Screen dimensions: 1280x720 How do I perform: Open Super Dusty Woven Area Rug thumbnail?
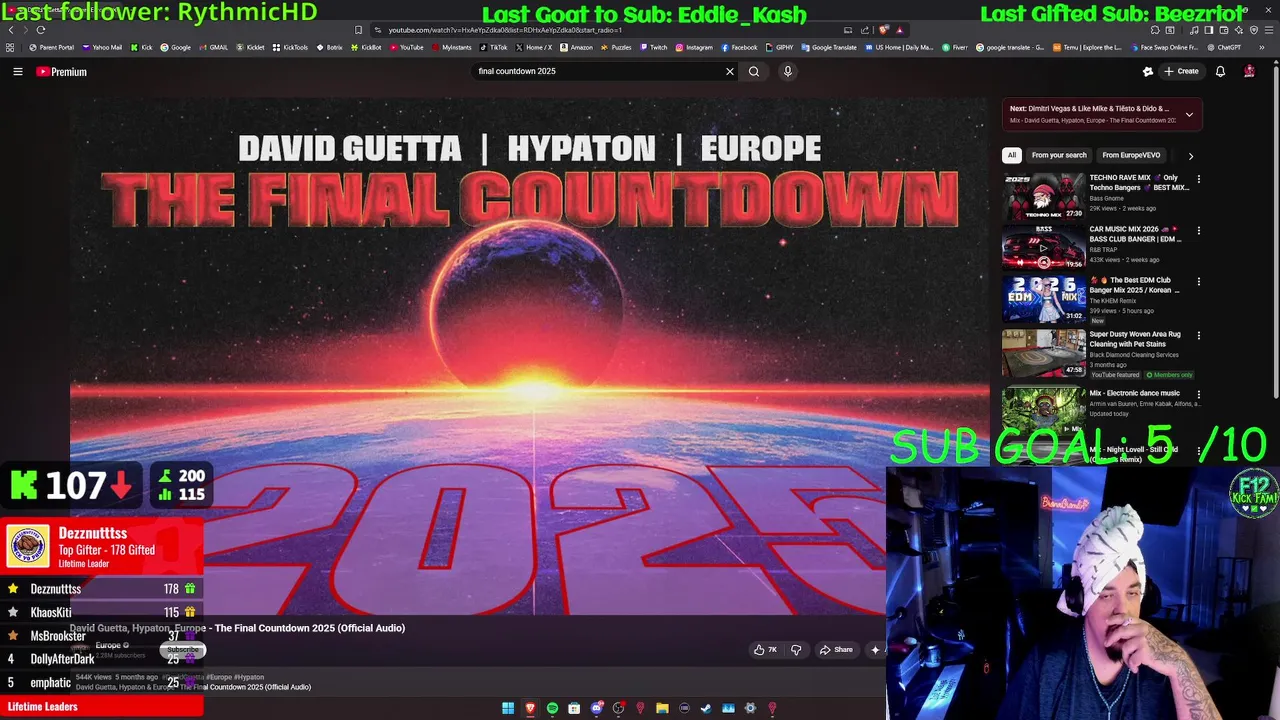coord(1044,352)
